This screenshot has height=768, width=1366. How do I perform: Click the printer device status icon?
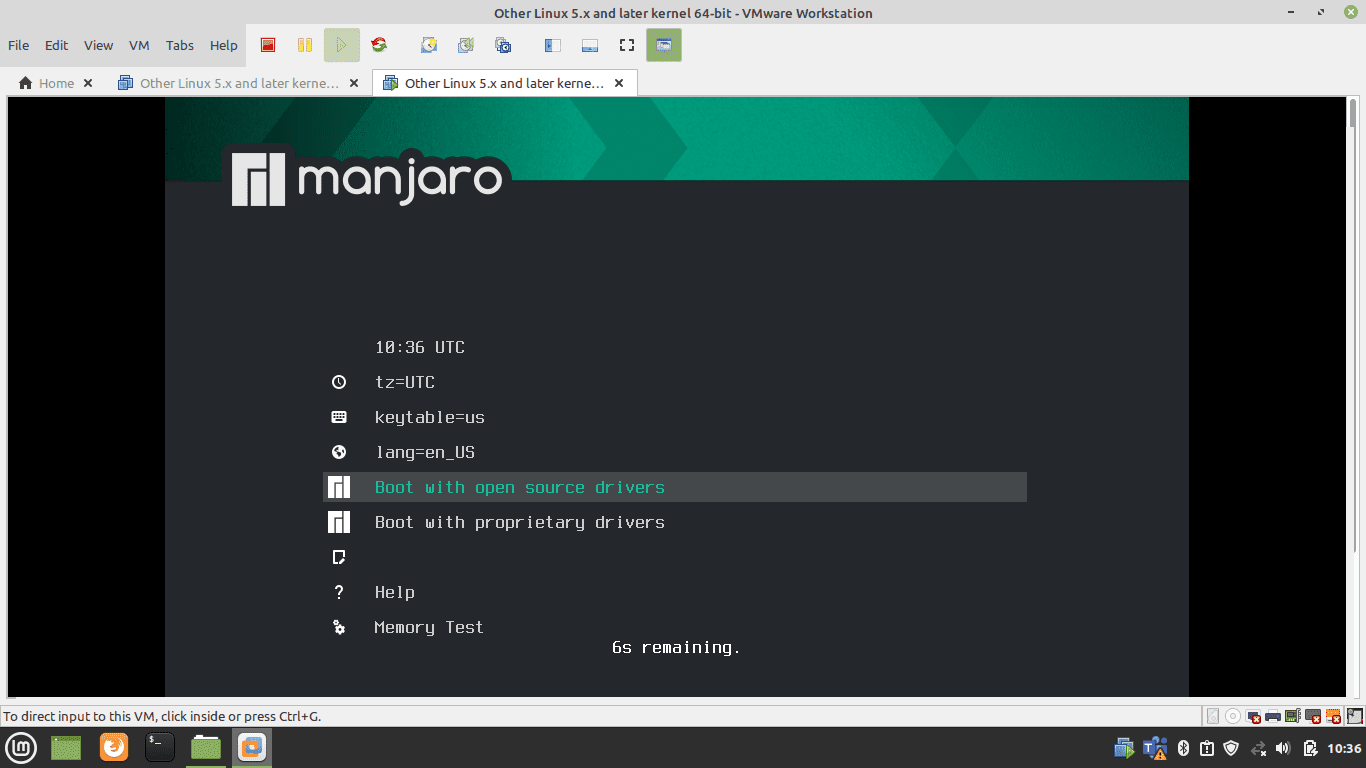click(x=1273, y=716)
